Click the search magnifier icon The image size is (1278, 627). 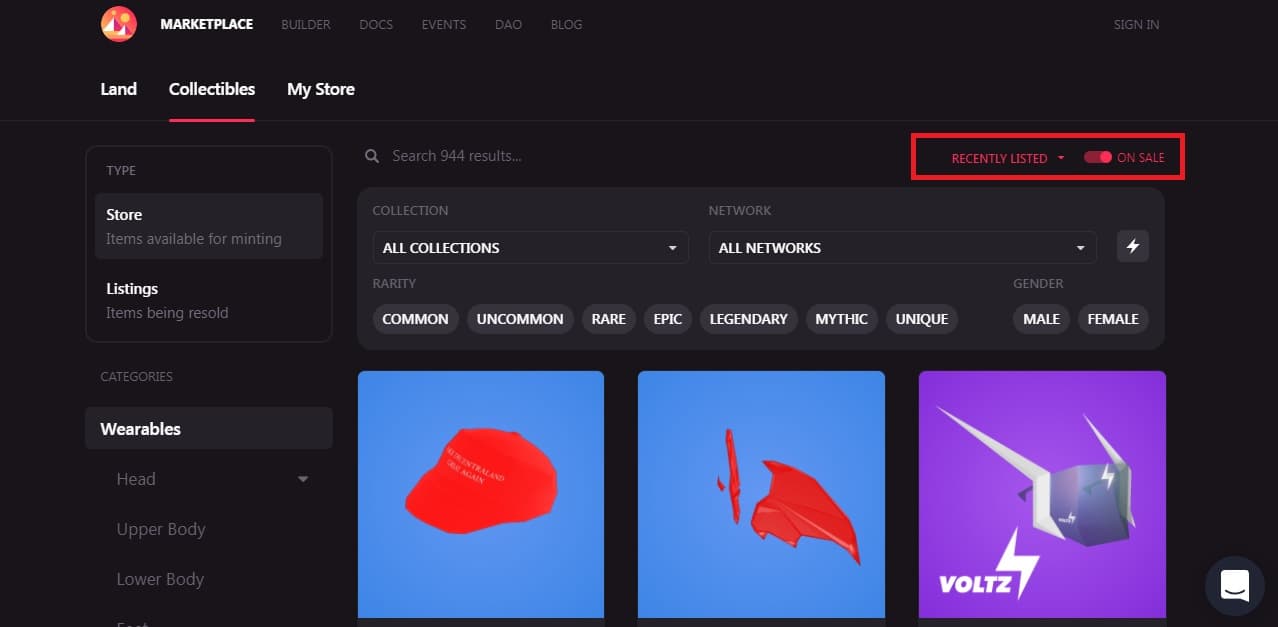pyautogui.click(x=372, y=156)
